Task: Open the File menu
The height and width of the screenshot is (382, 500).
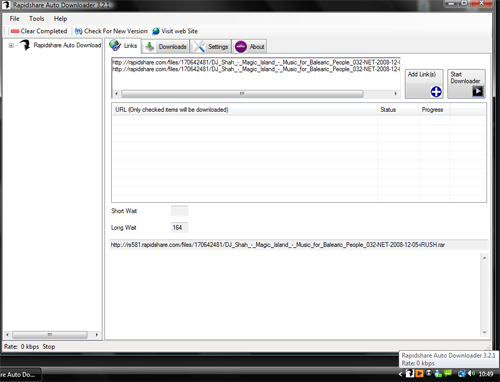Action: tap(14, 19)
